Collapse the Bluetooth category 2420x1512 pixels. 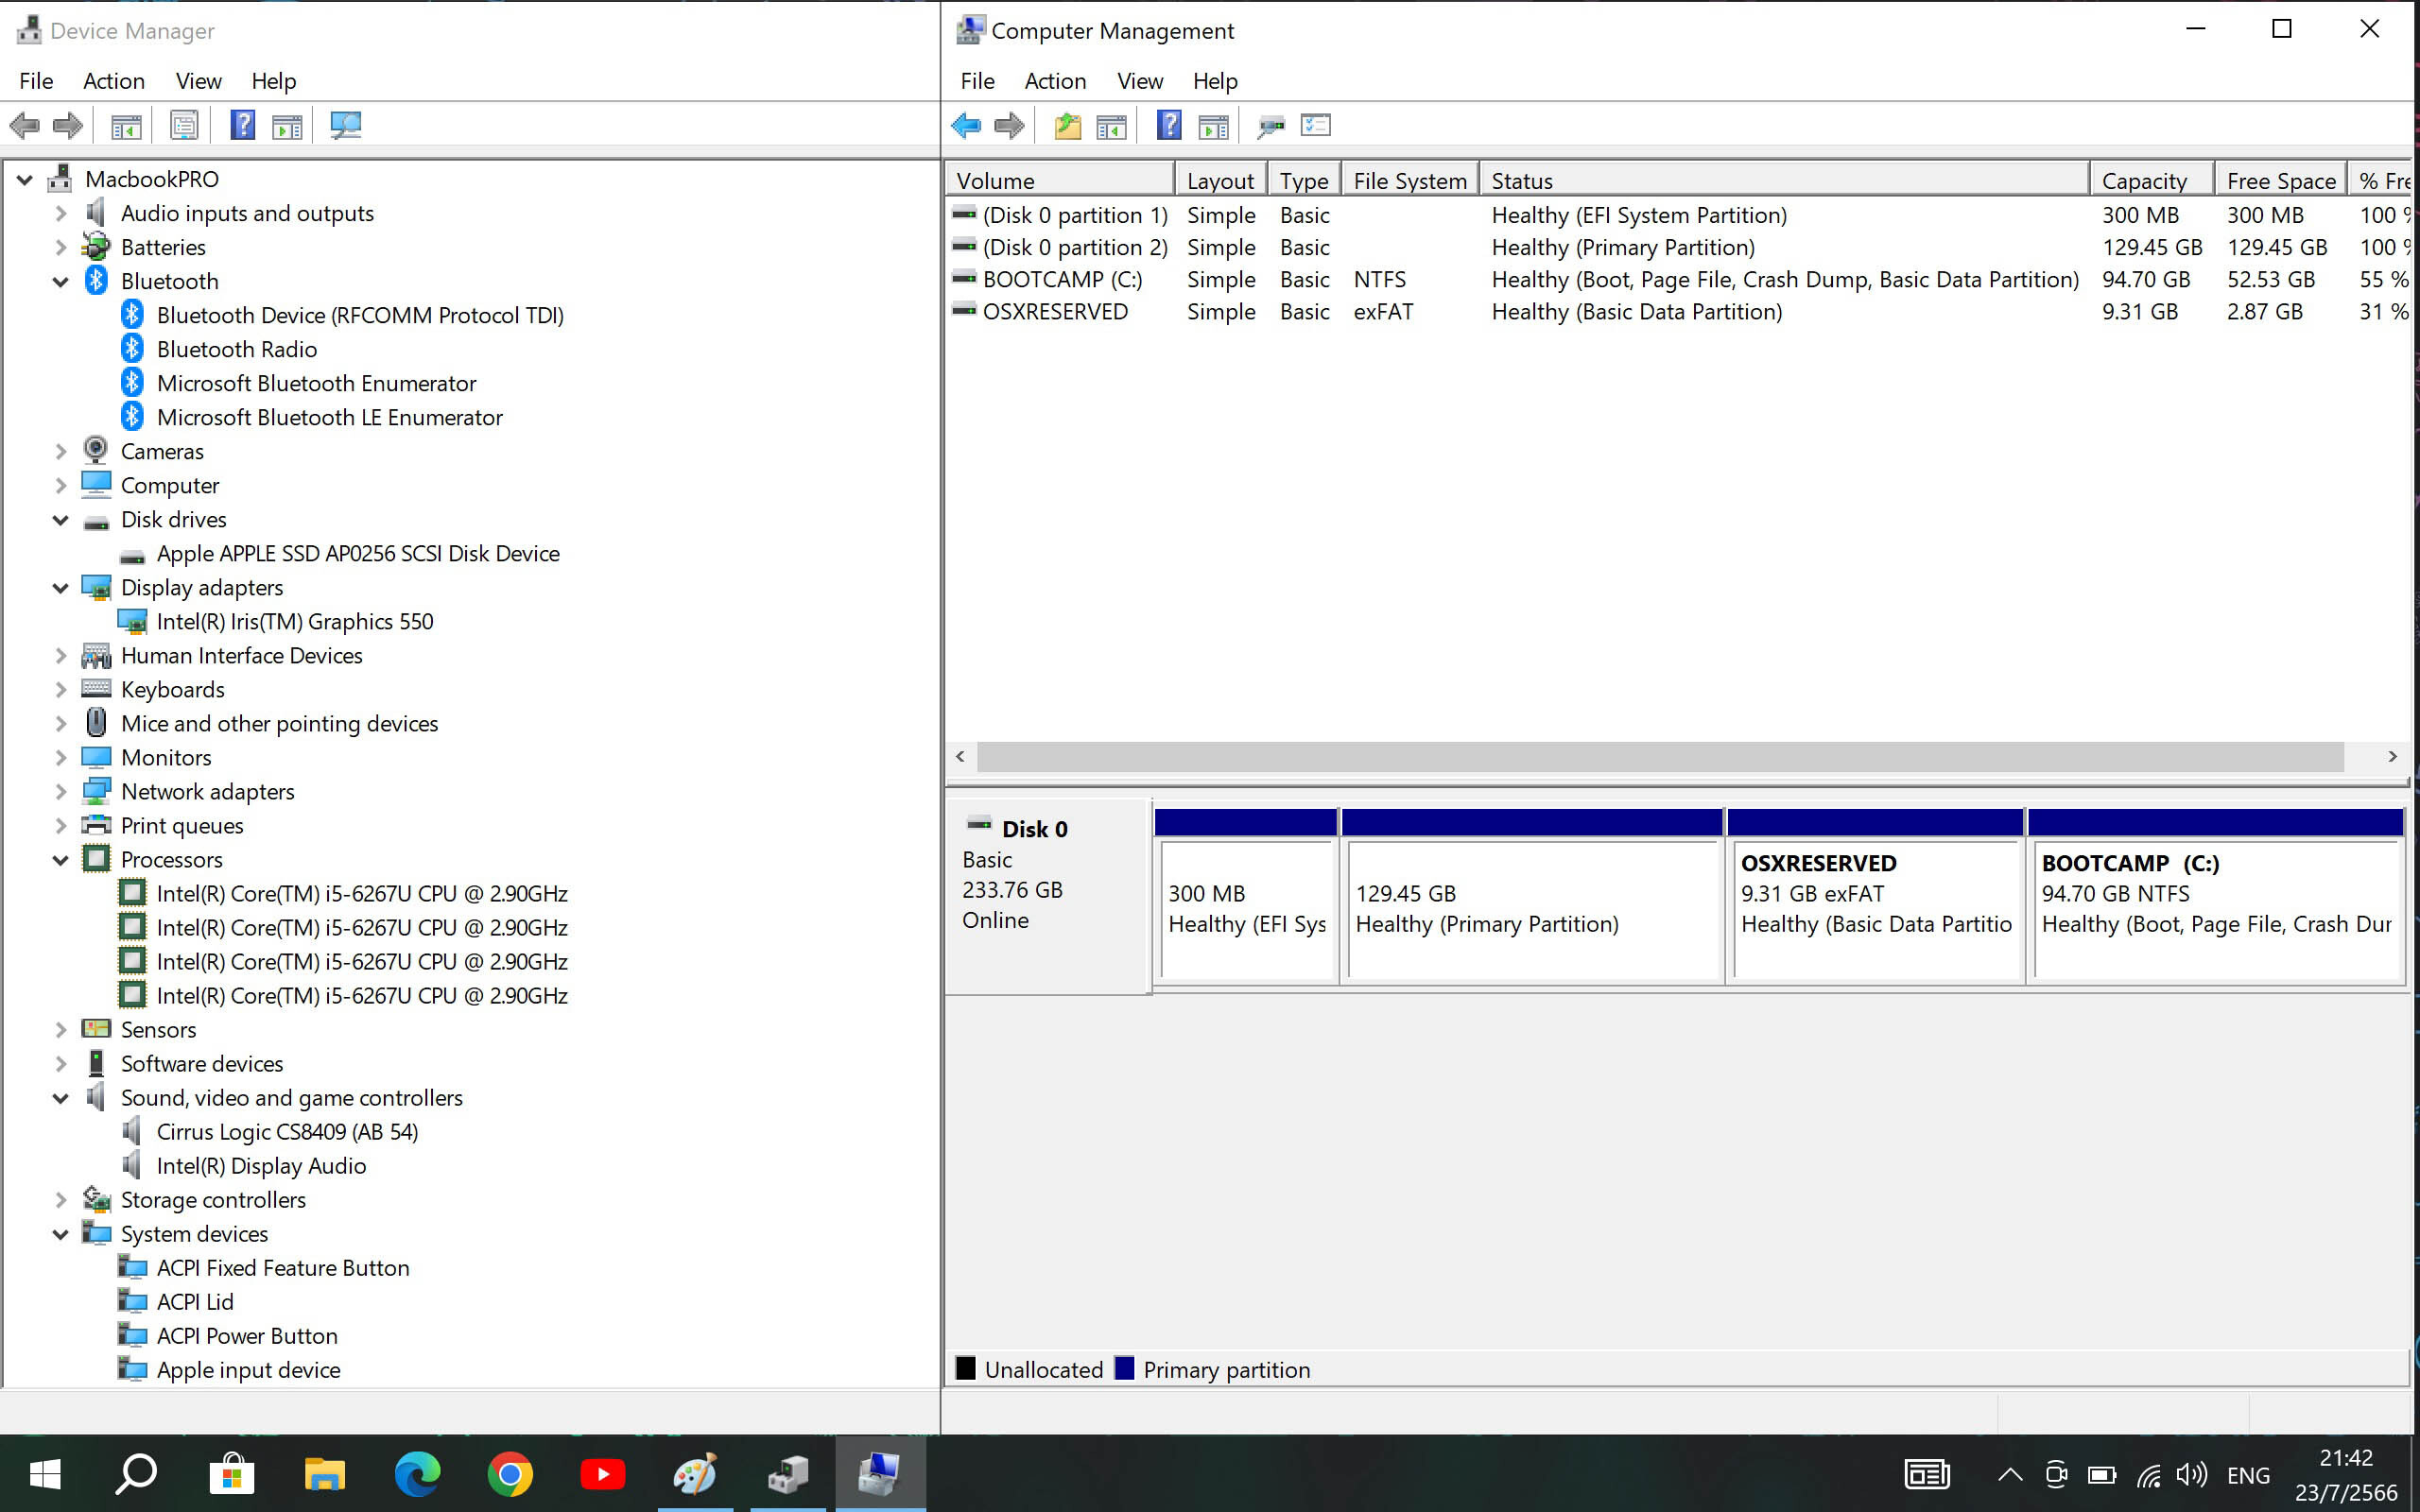(x=60, y=282)
